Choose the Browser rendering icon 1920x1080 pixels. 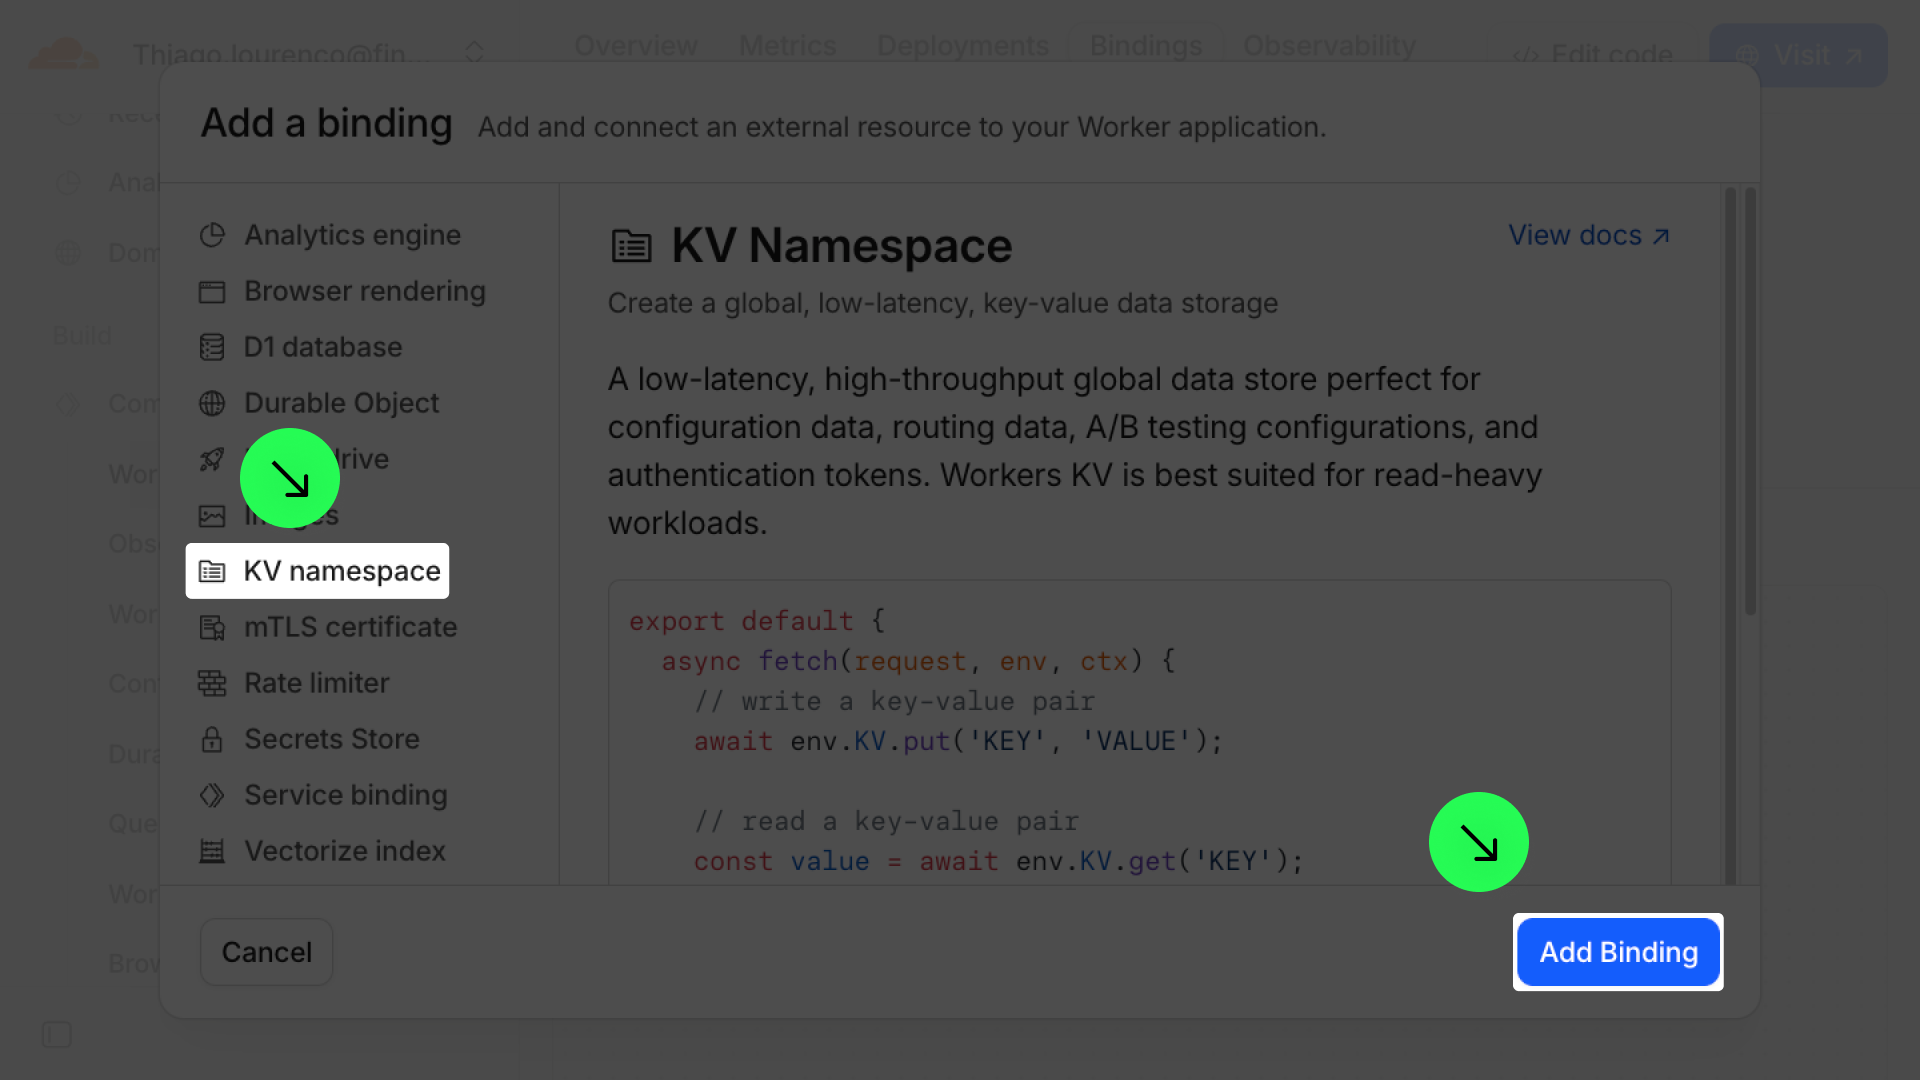click(x=212, y=291)
